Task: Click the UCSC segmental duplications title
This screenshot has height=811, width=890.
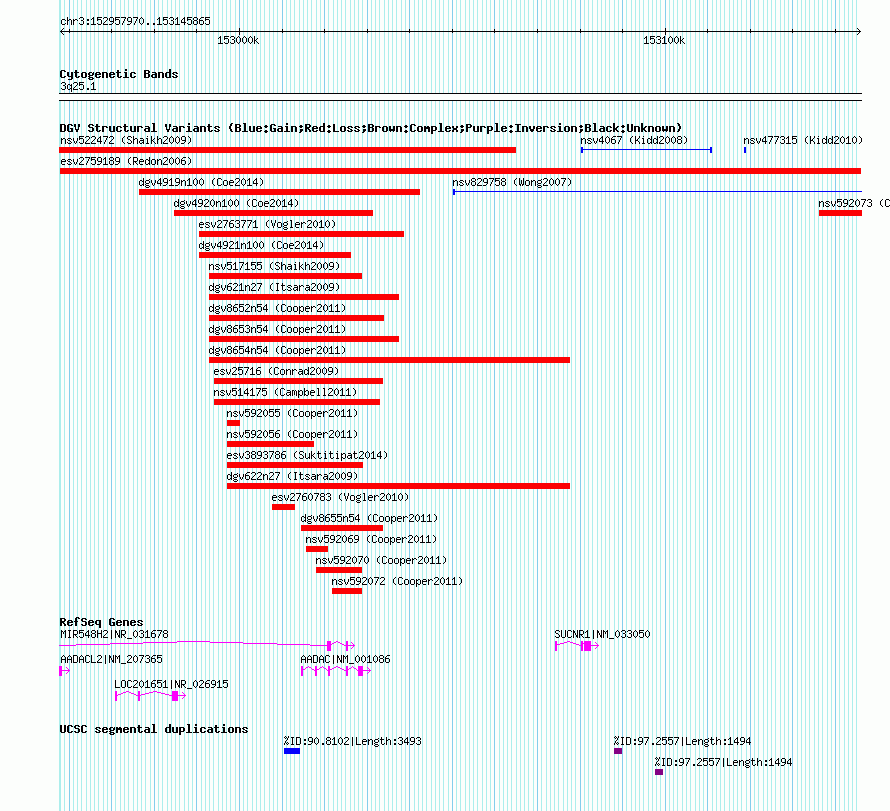Action: coord(154,729)
